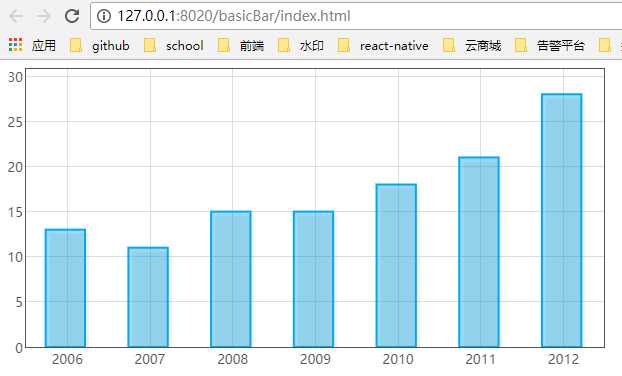This screenshot has width=622, height=376.
Task: Click the 2007 x-axis label
Action: point(150,359)
